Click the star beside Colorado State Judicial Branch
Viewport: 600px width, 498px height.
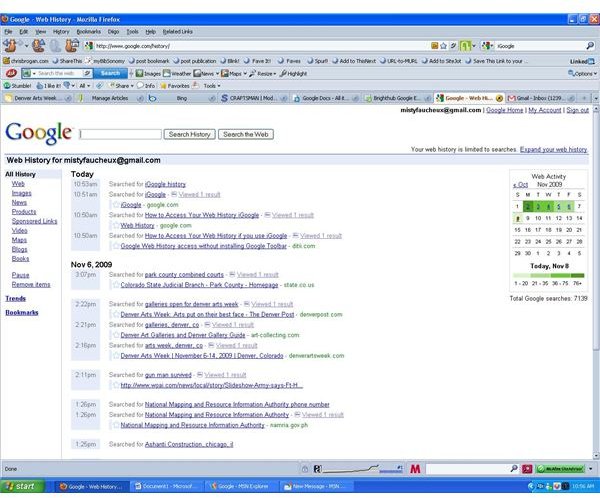(116, 285)
